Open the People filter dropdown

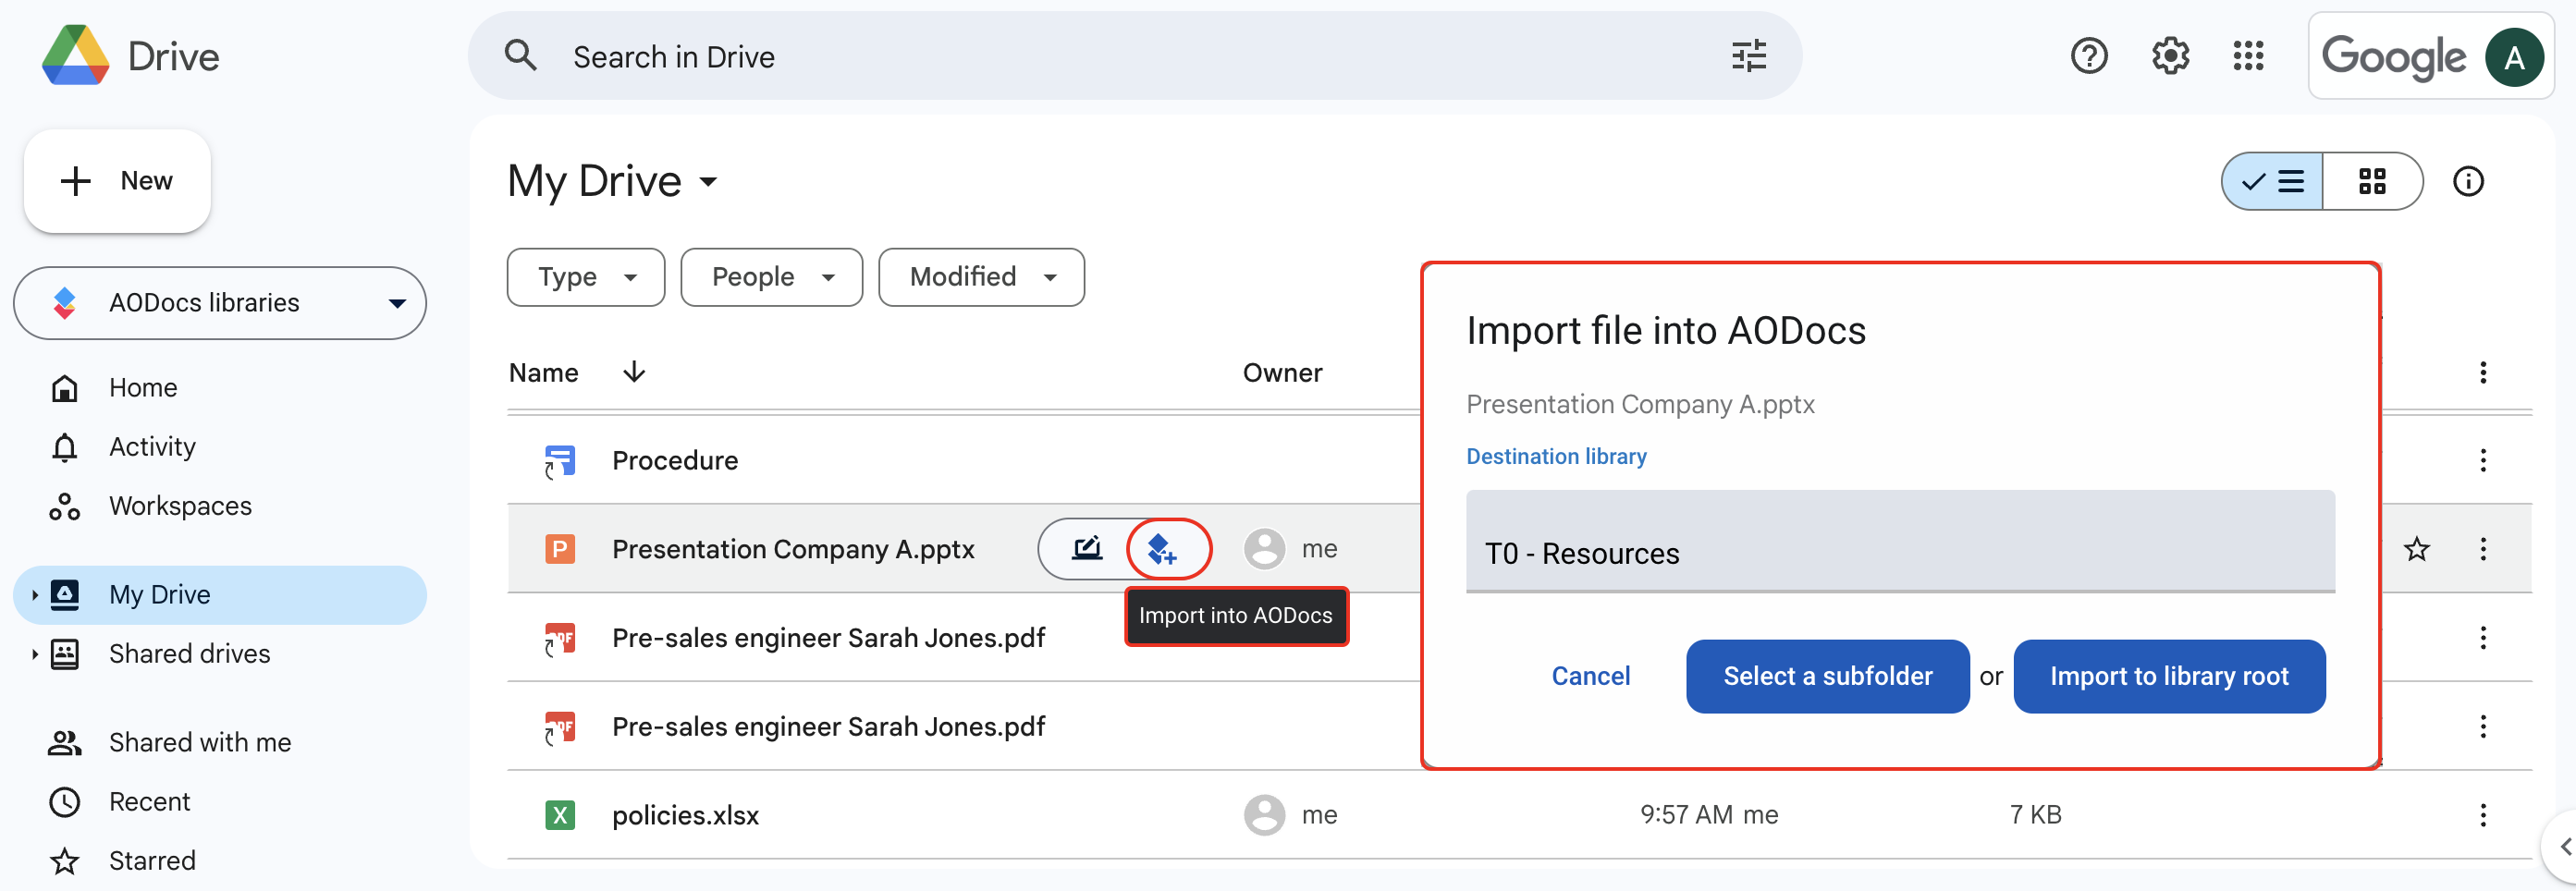click(x=771, y=277)
